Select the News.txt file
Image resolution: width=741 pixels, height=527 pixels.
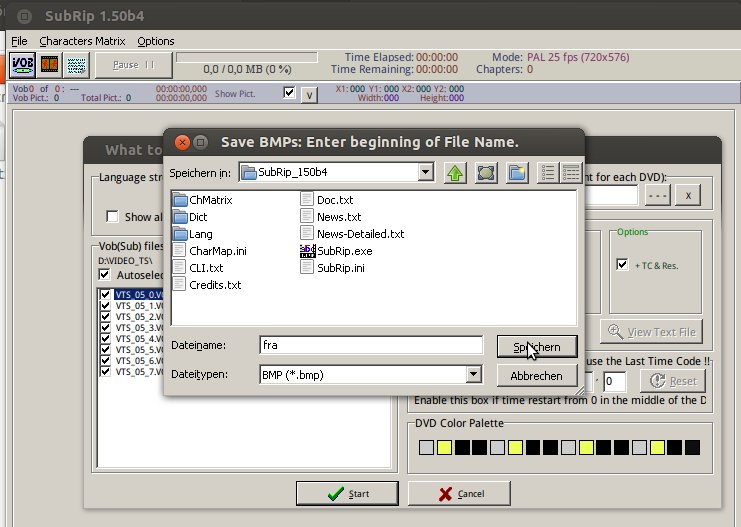coord(331,217)
